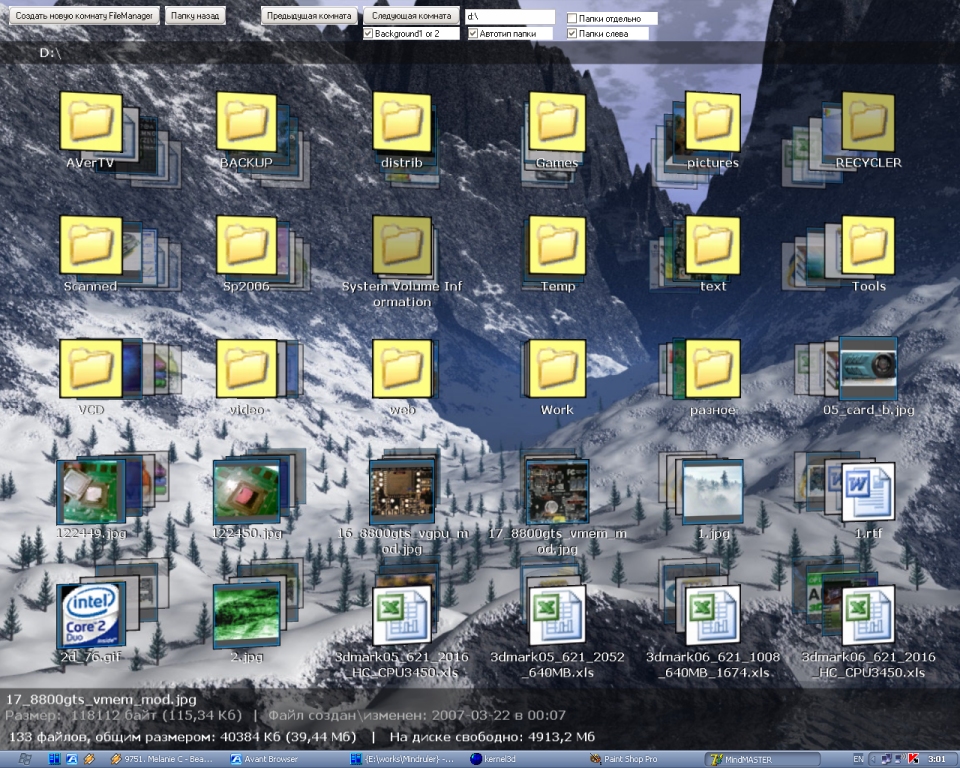Viewport: 960px width, 768px height.
Task: Open the text folder
Action: pos(713,245)
